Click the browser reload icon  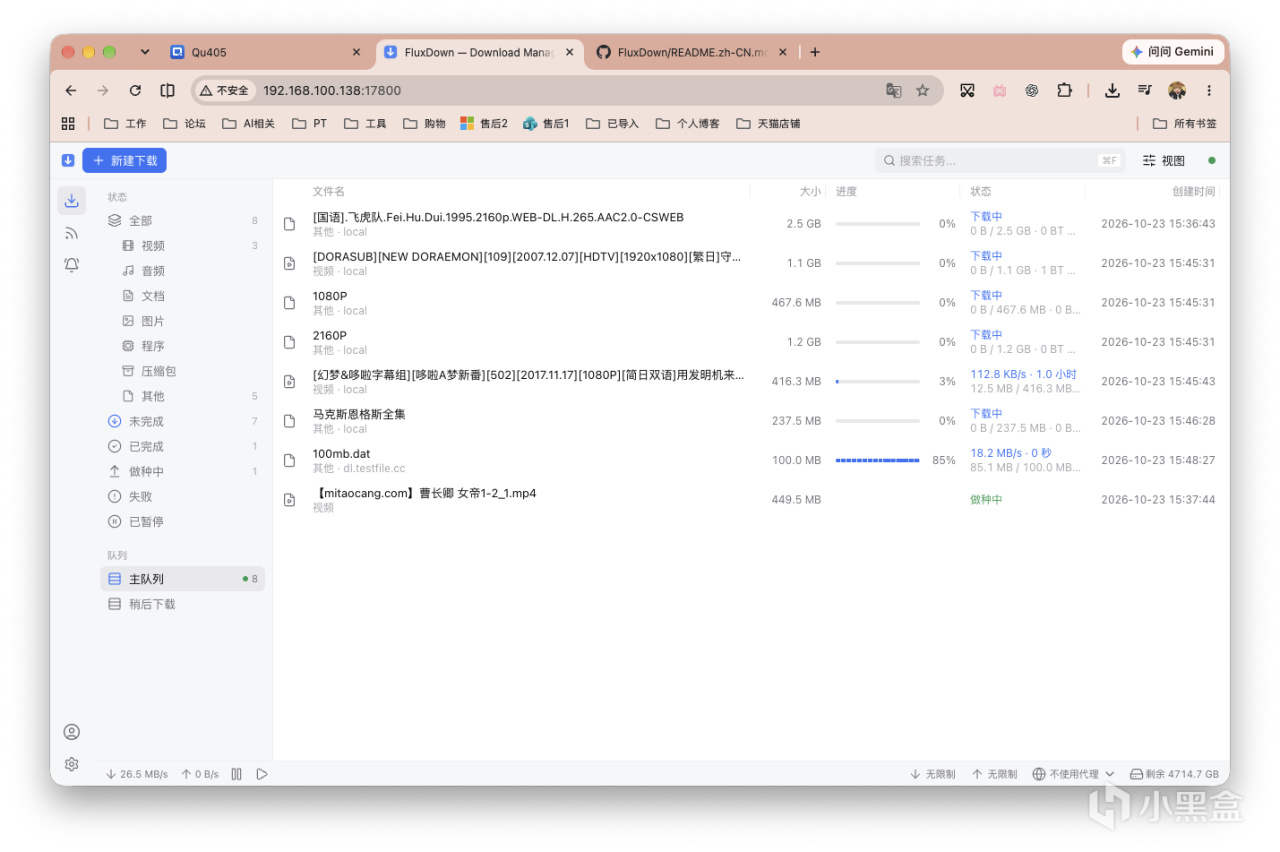coord(135,90)
